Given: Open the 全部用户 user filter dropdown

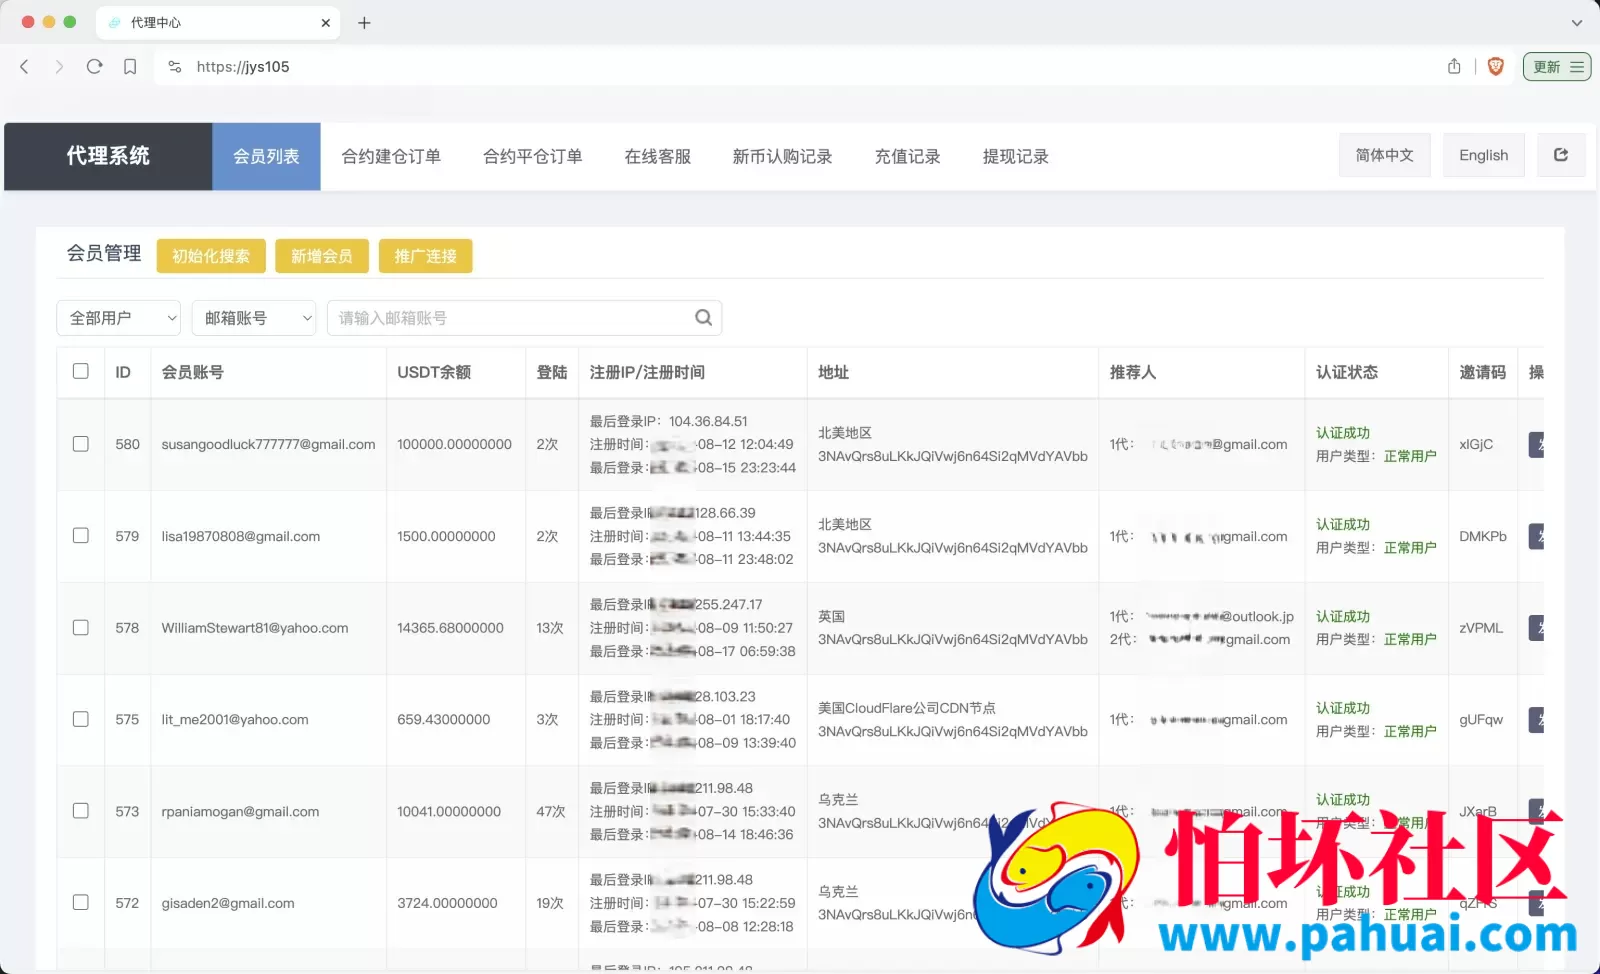Looking at the screenshot, I should tap(119, 318).
